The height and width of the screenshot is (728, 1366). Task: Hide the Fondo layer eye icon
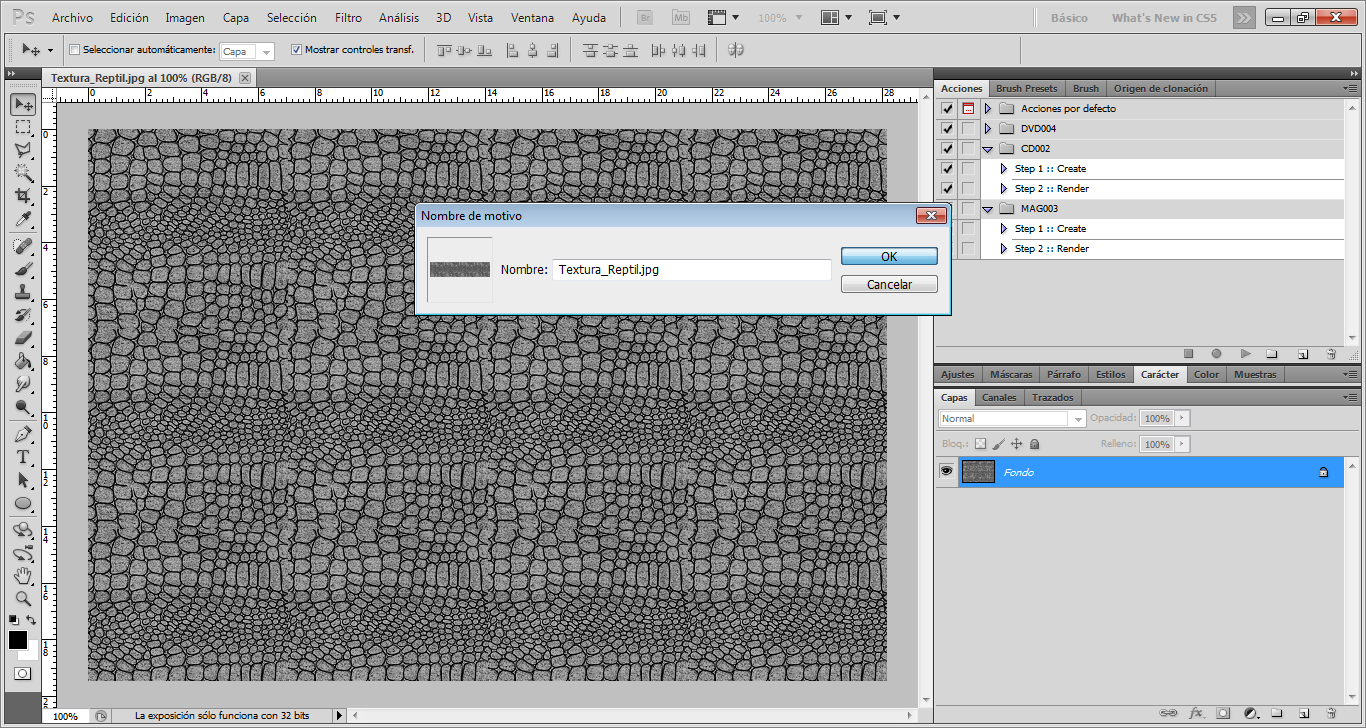point(946,472)
